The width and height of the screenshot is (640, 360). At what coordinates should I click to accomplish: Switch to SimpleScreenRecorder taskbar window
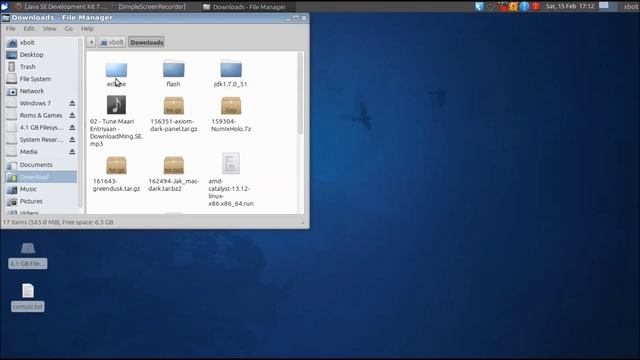tap(152, 7)
